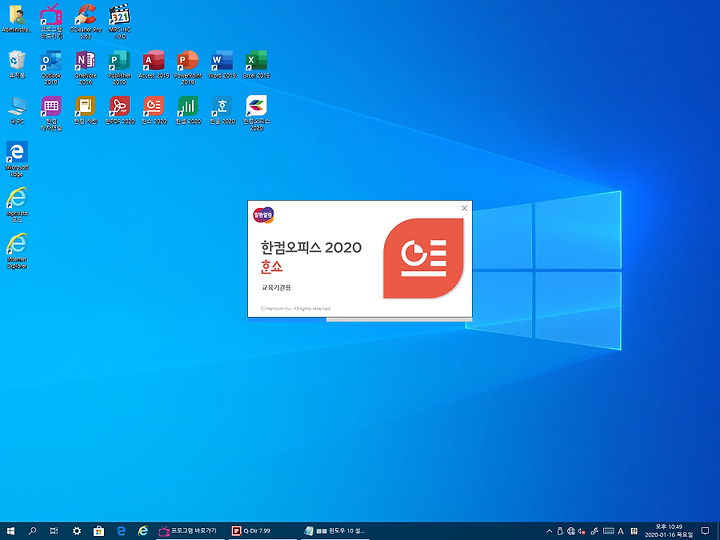Launch MPC-HC media player shortcut
The height and width of the screenshot is (540, 720).
(x=119, y=21)
